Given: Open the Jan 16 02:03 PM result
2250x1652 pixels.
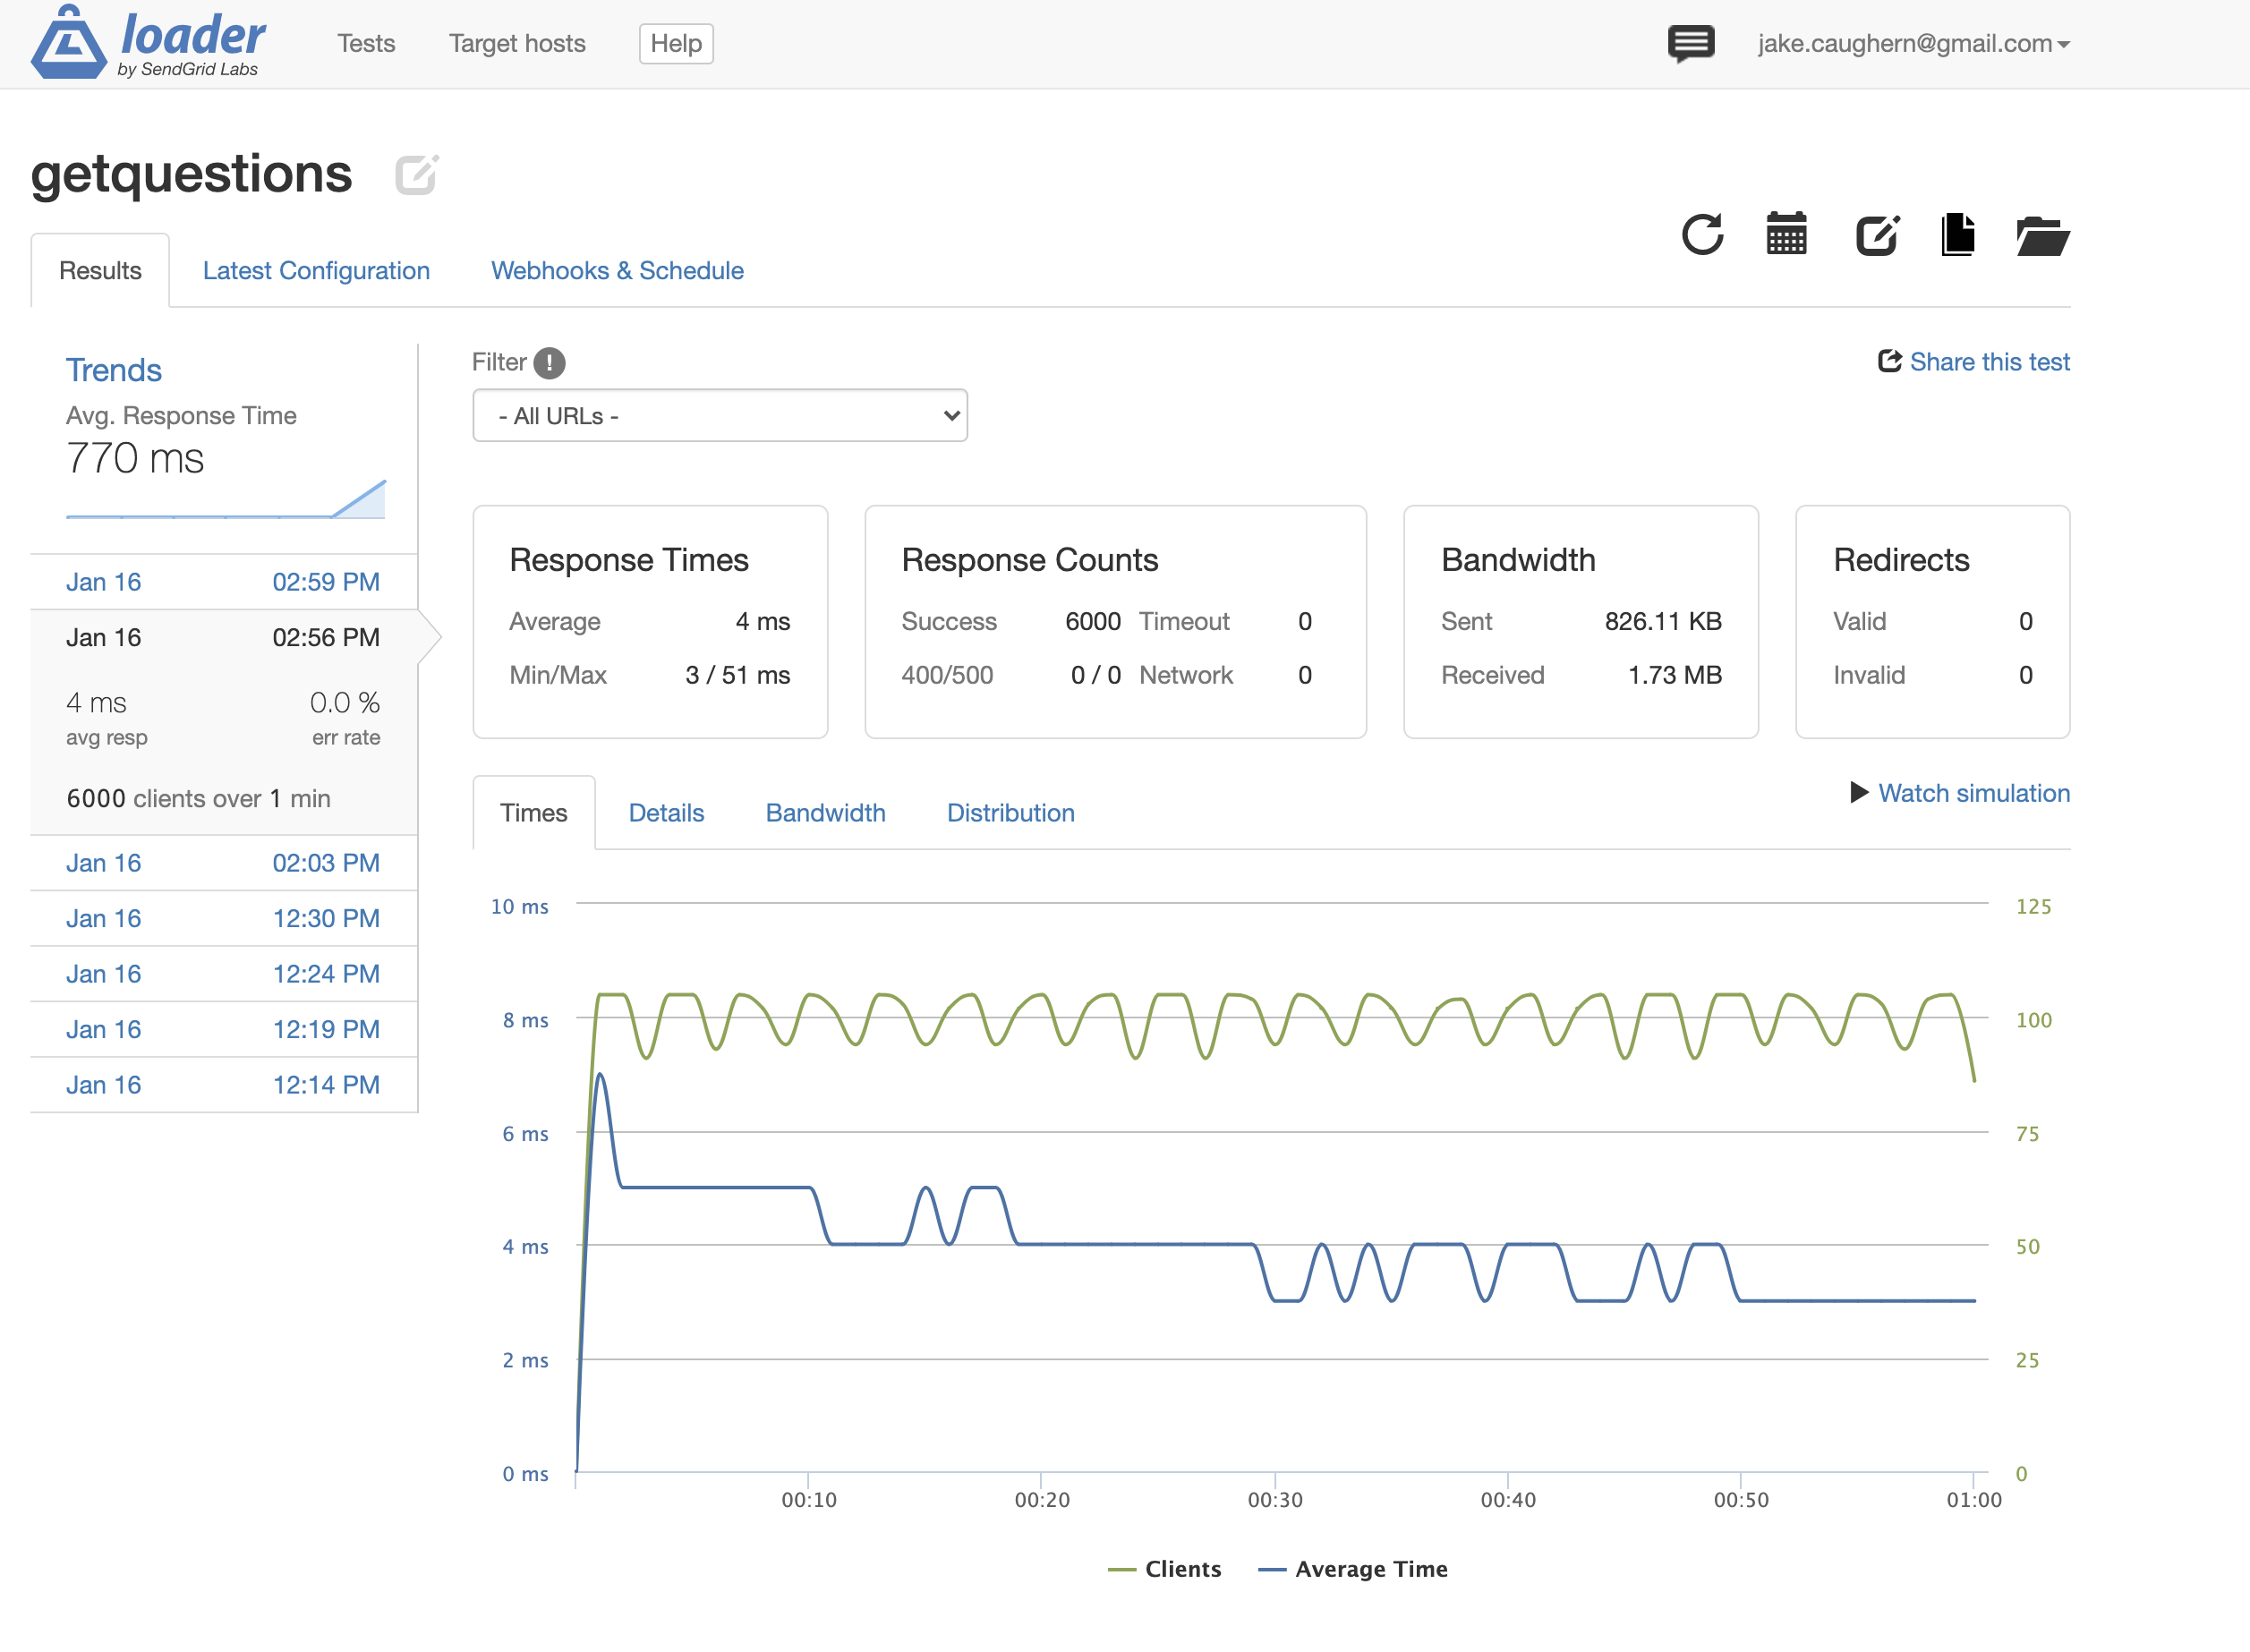Looking at the screenshot, I should click(223, 863).
